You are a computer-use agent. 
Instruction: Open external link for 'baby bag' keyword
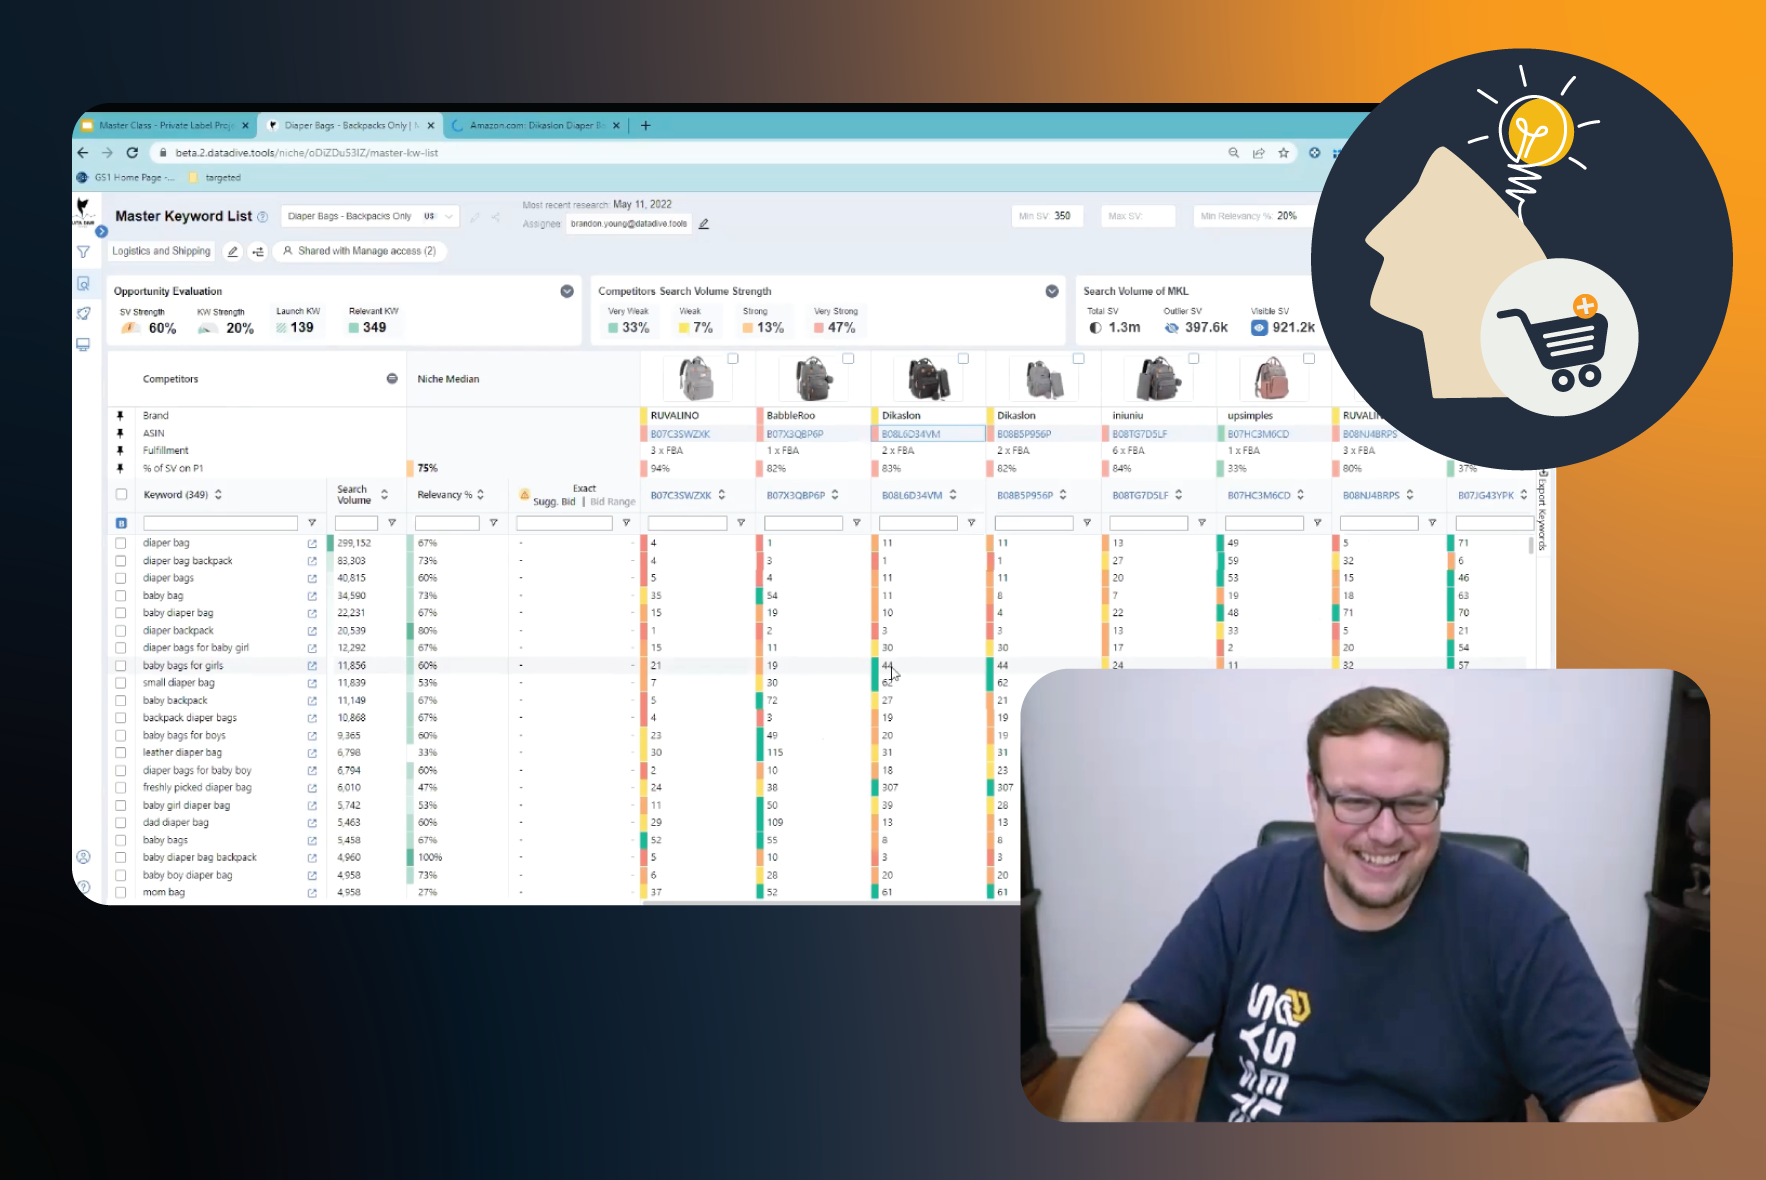(x=312, y=596)
